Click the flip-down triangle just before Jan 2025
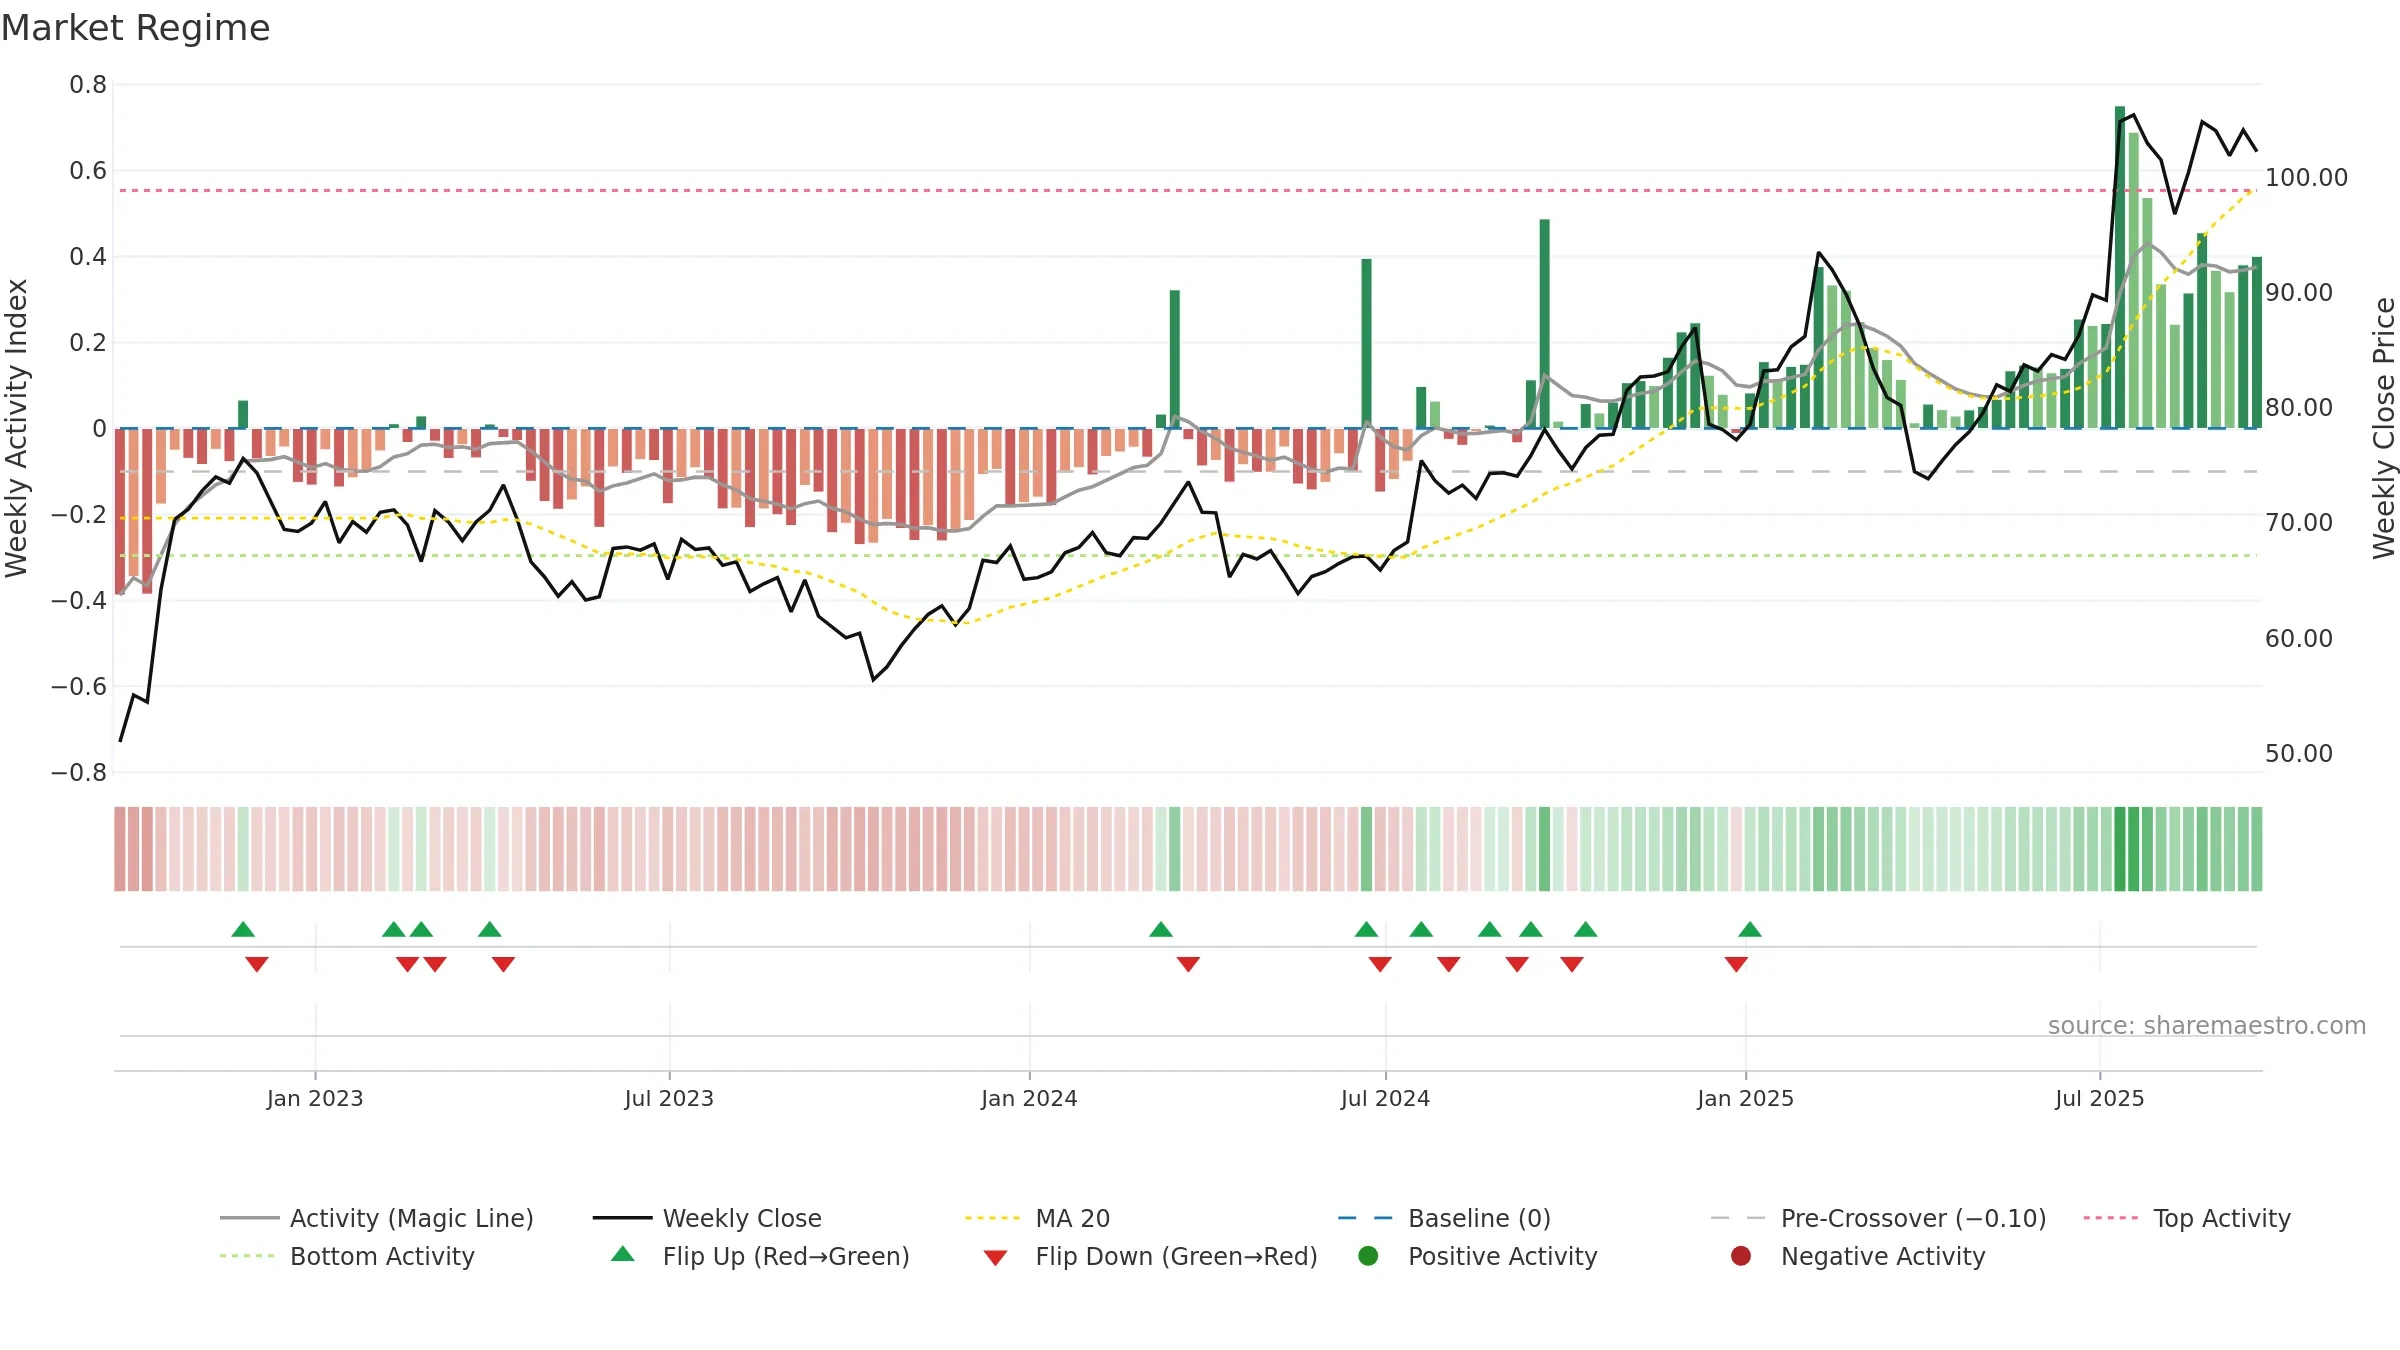This screenshot has width=2400, height=1350. coord(1736,964)
